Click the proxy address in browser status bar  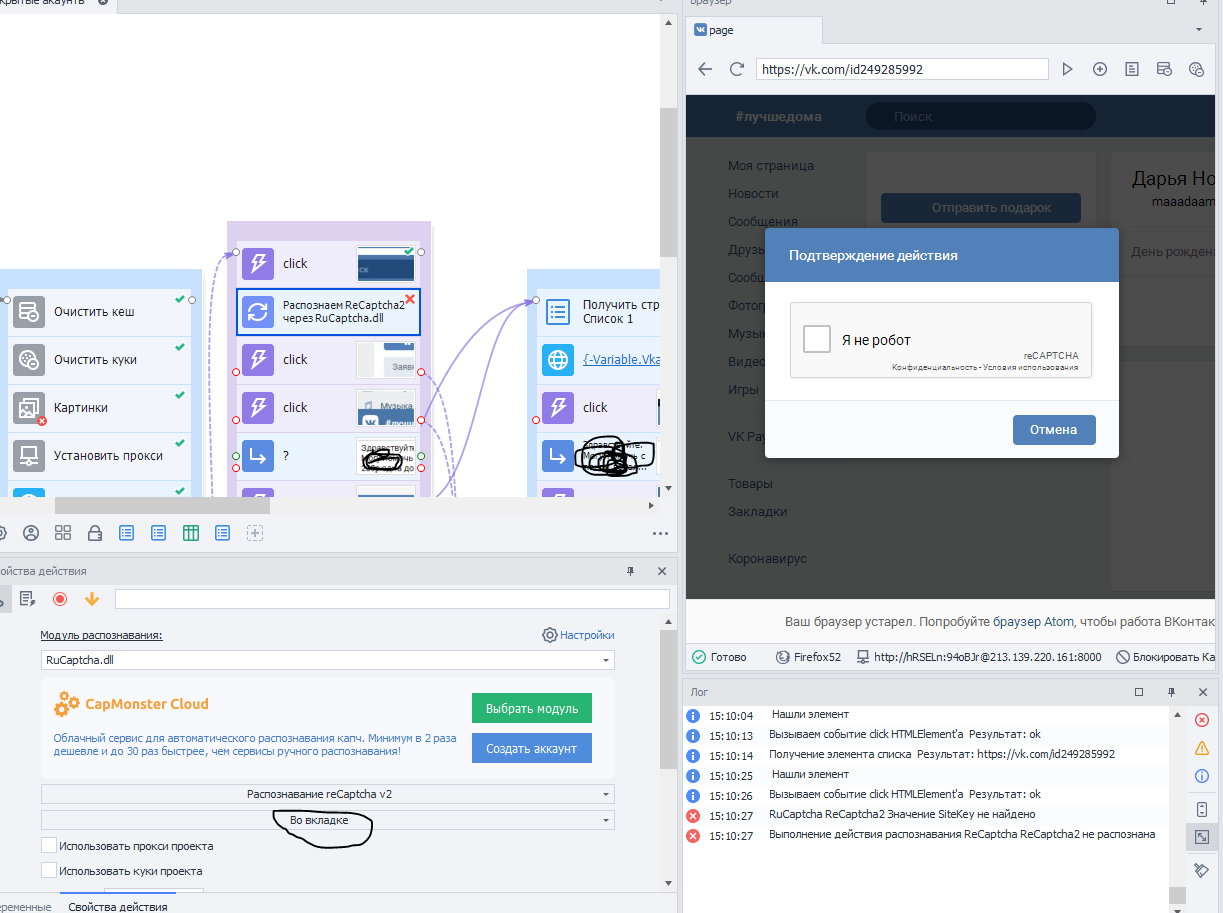coord(977,657)
